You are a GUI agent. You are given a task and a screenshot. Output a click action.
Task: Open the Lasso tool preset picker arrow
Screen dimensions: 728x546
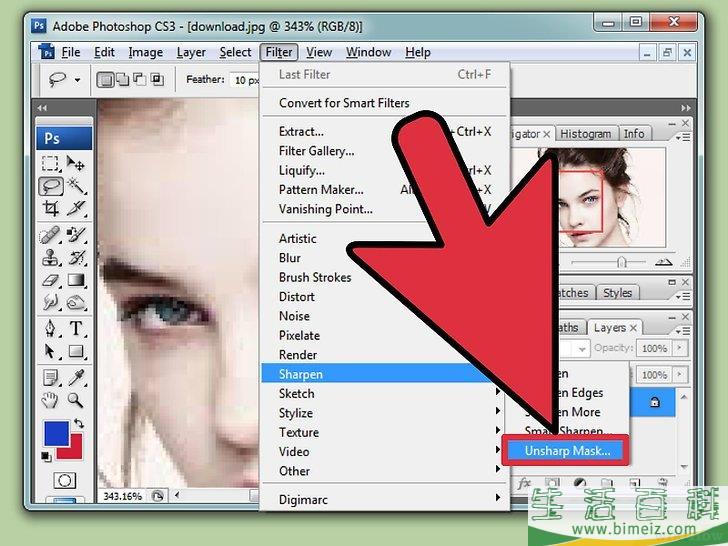pos(77,80)
